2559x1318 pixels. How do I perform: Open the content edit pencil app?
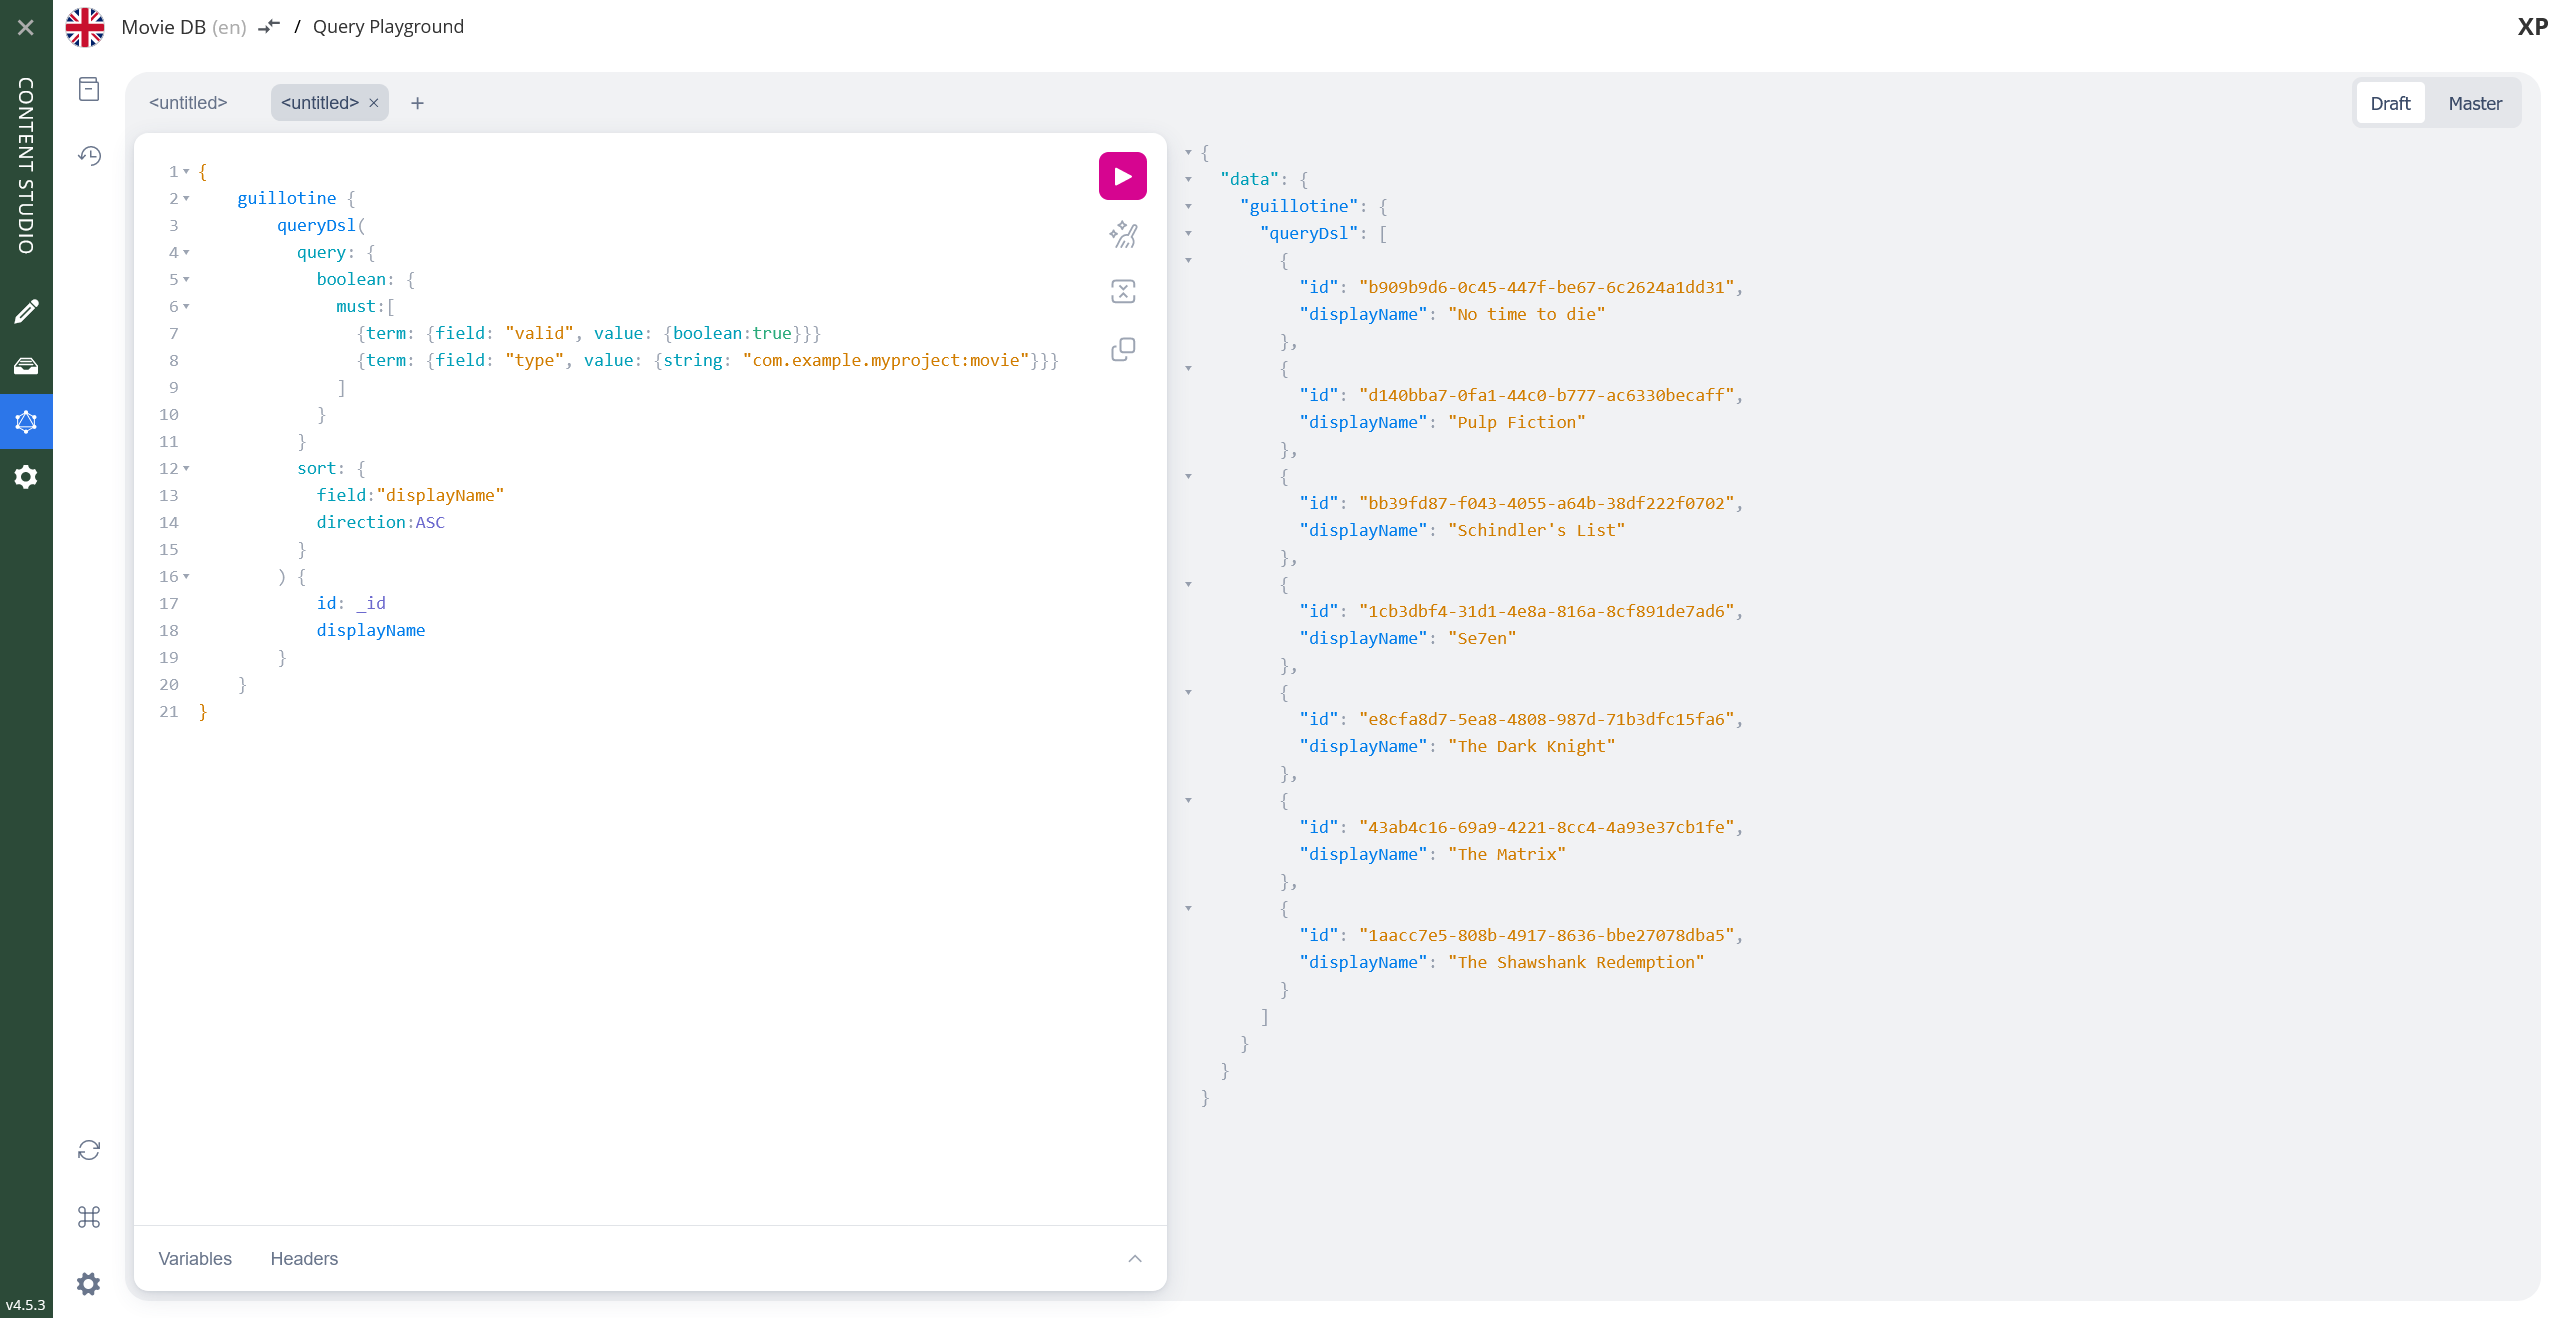click(26, 311)
